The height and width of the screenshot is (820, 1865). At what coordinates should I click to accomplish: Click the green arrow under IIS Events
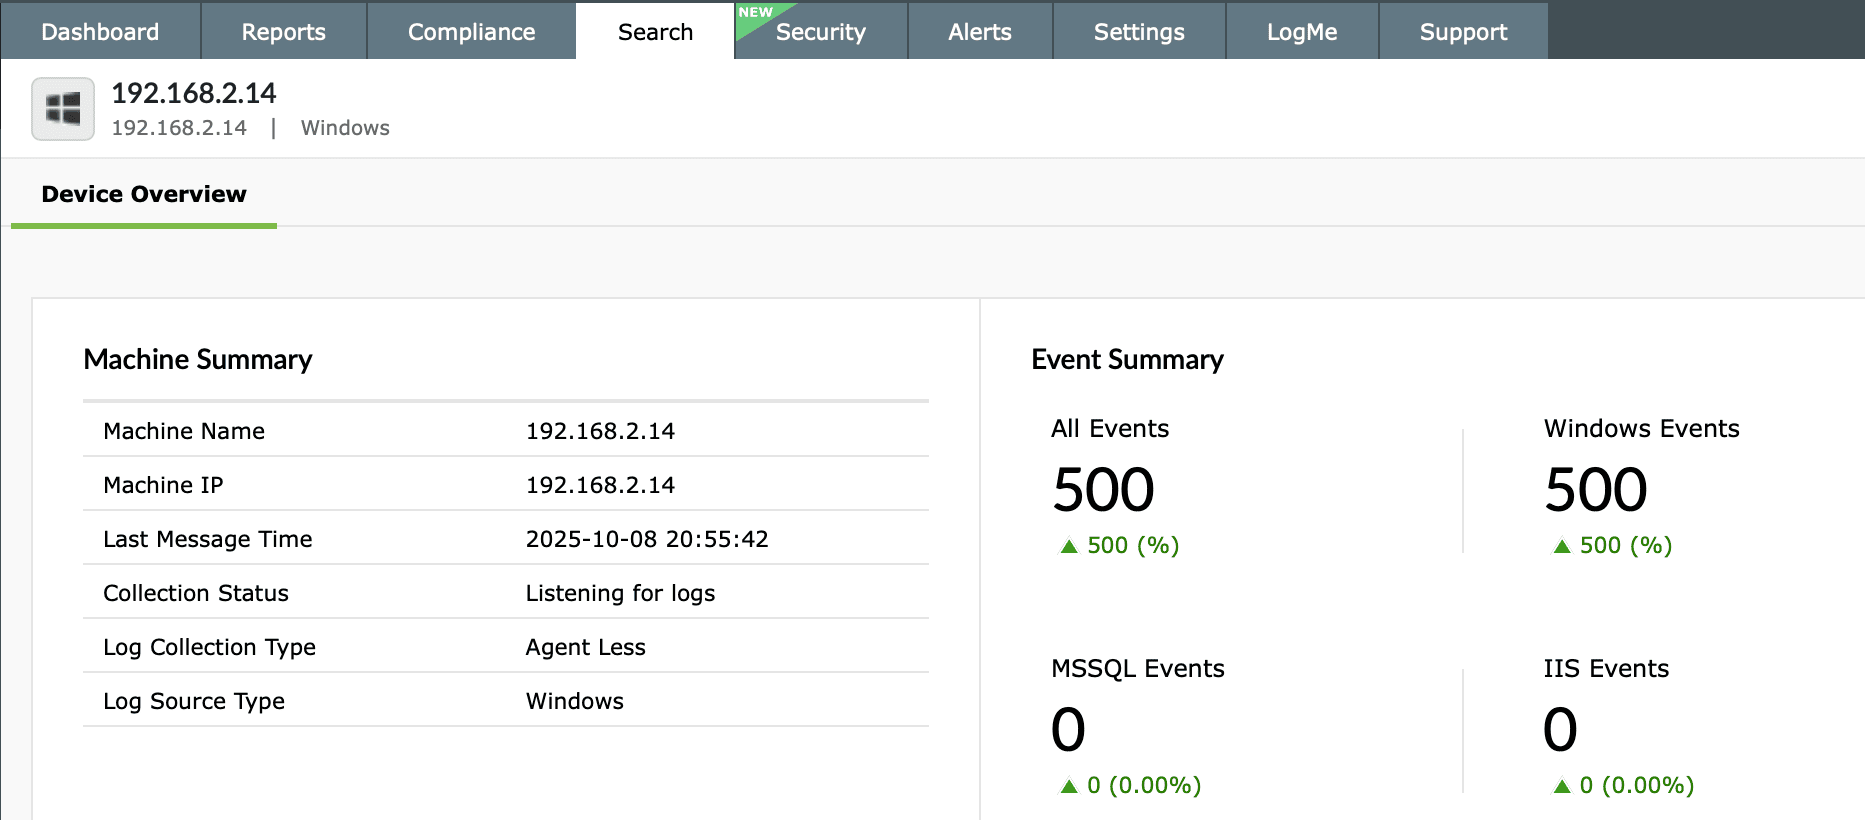(x=1562, y=786)
